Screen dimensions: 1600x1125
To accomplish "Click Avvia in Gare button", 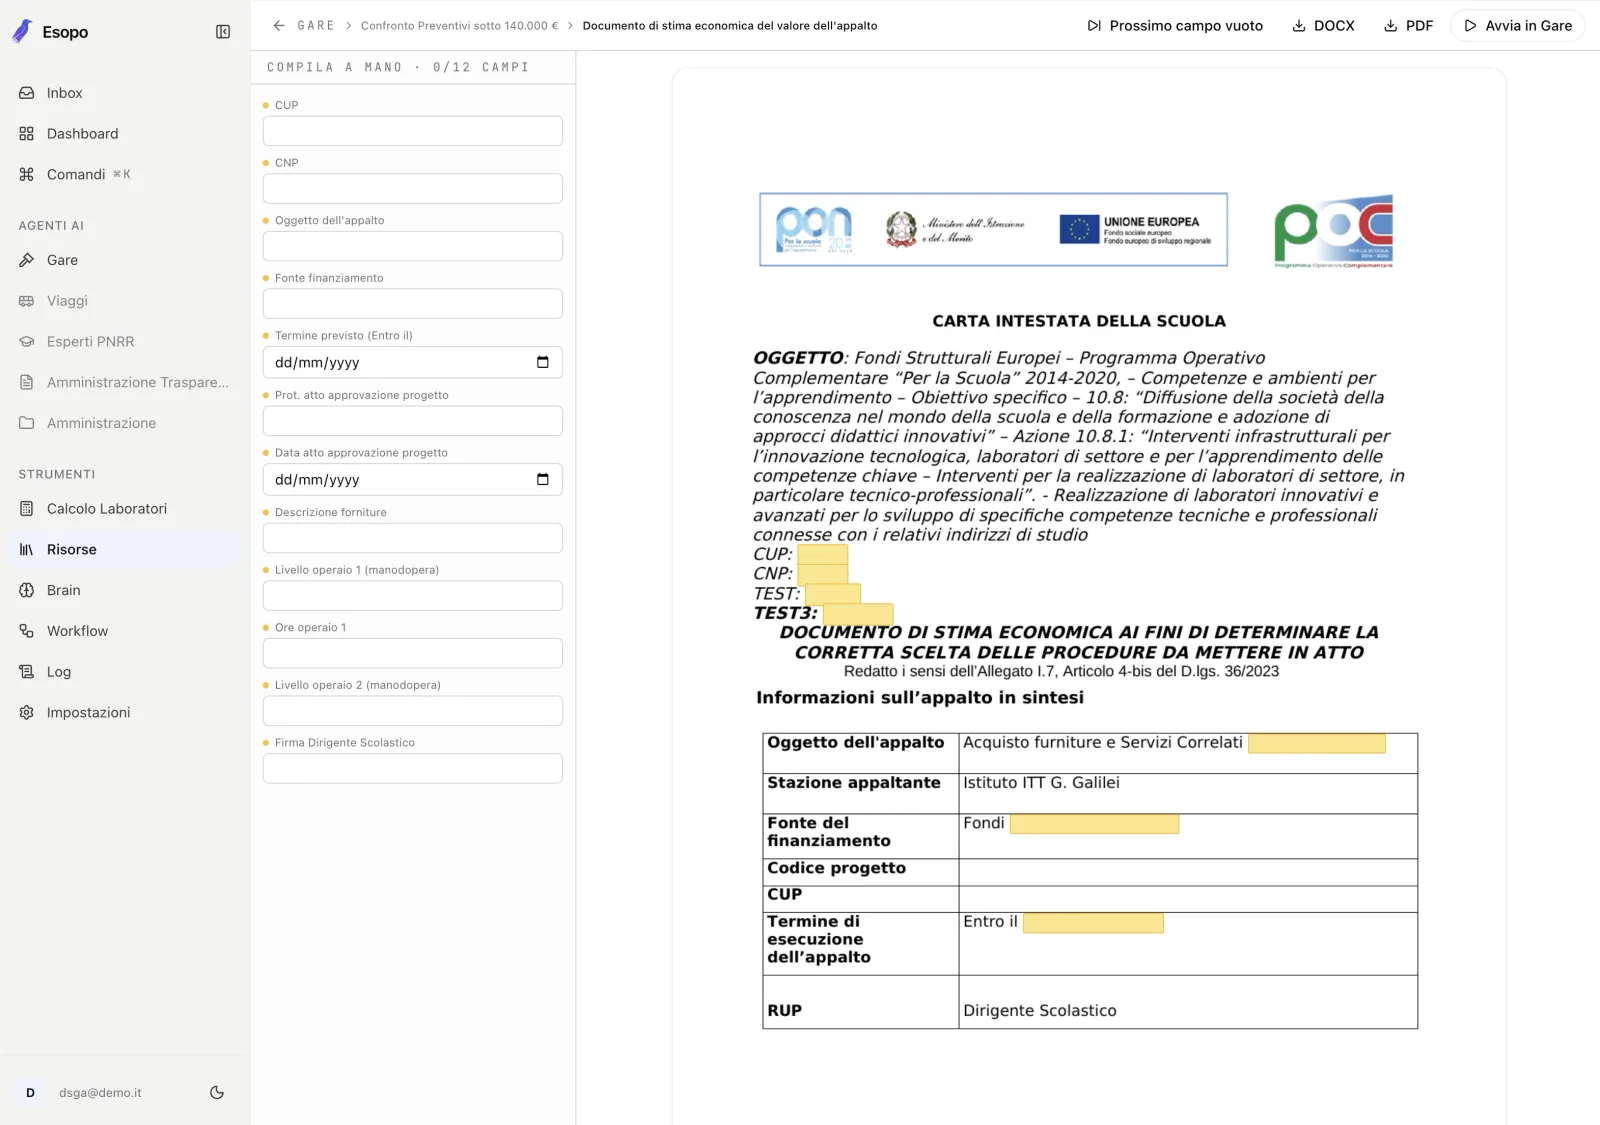I will (1518, 26).
